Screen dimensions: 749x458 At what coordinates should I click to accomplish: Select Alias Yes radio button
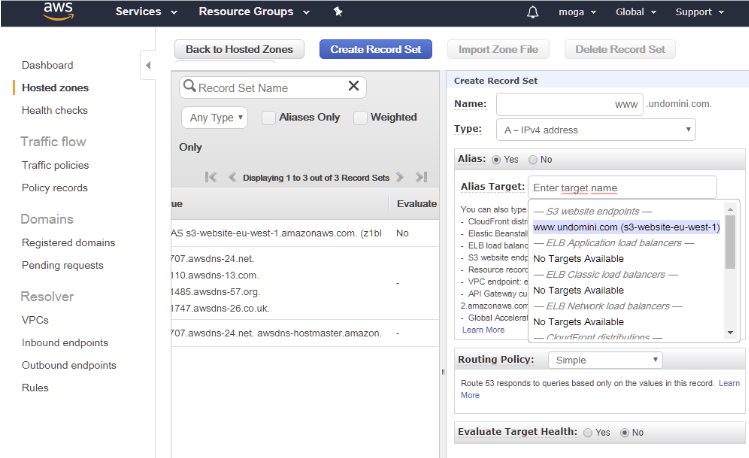click(496, 160)
